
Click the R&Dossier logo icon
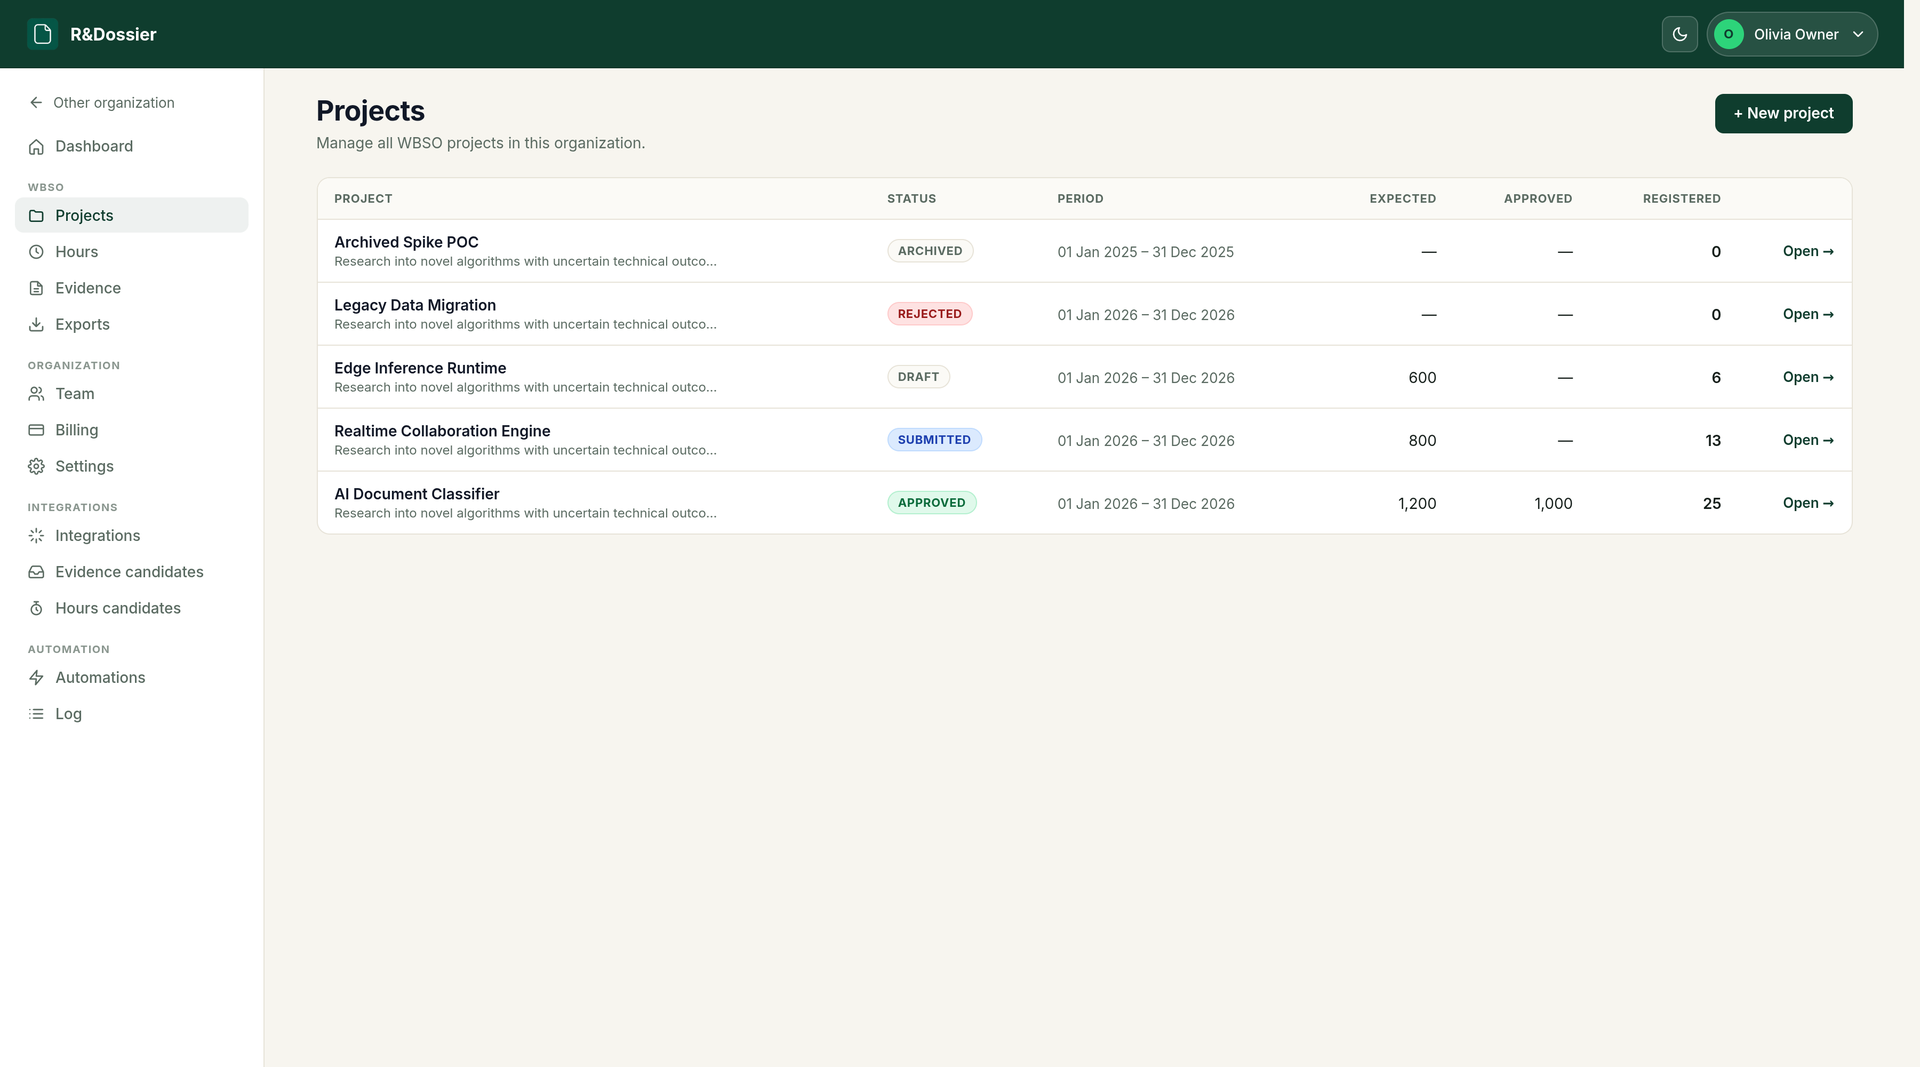click(42, 34)
